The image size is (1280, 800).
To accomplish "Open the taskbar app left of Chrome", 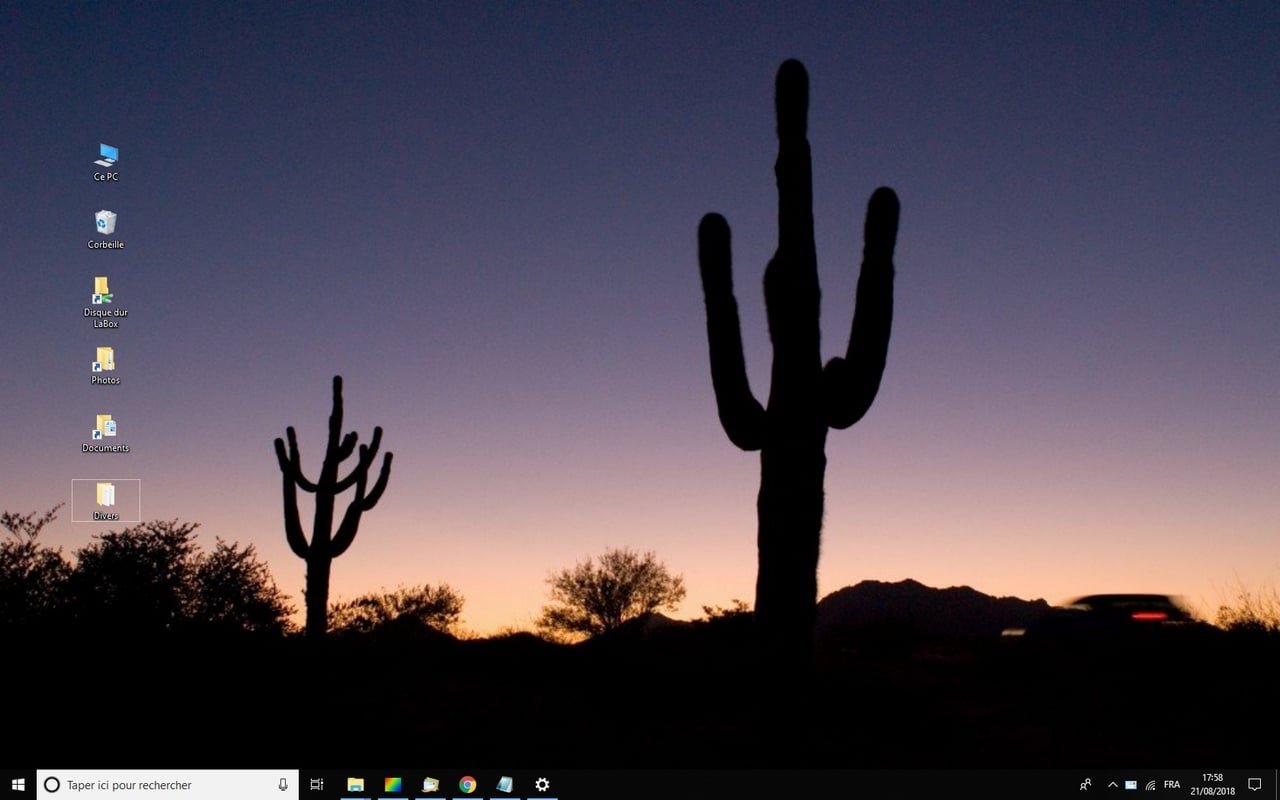I will 431,785.
